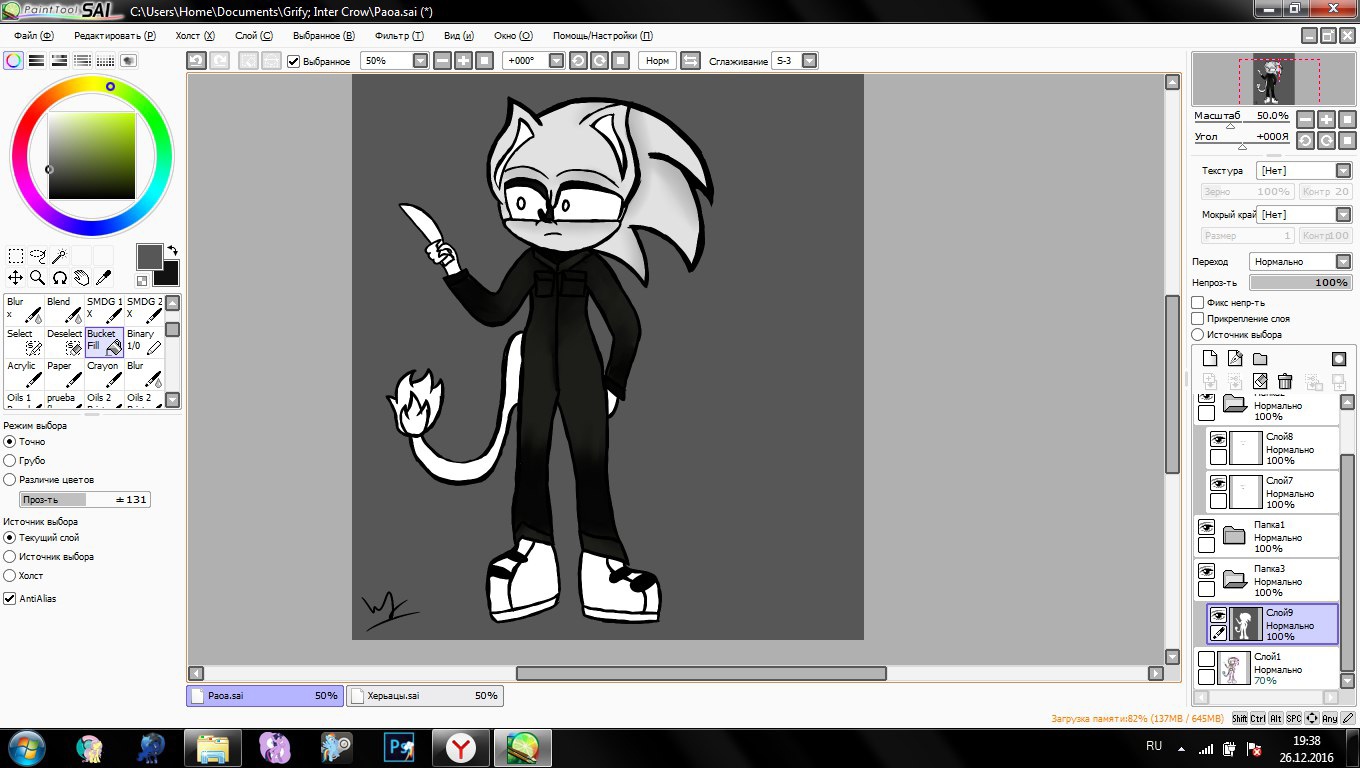Choose the Crayon brush
The height and width of the screenshot is (768, 1360).
104,374
